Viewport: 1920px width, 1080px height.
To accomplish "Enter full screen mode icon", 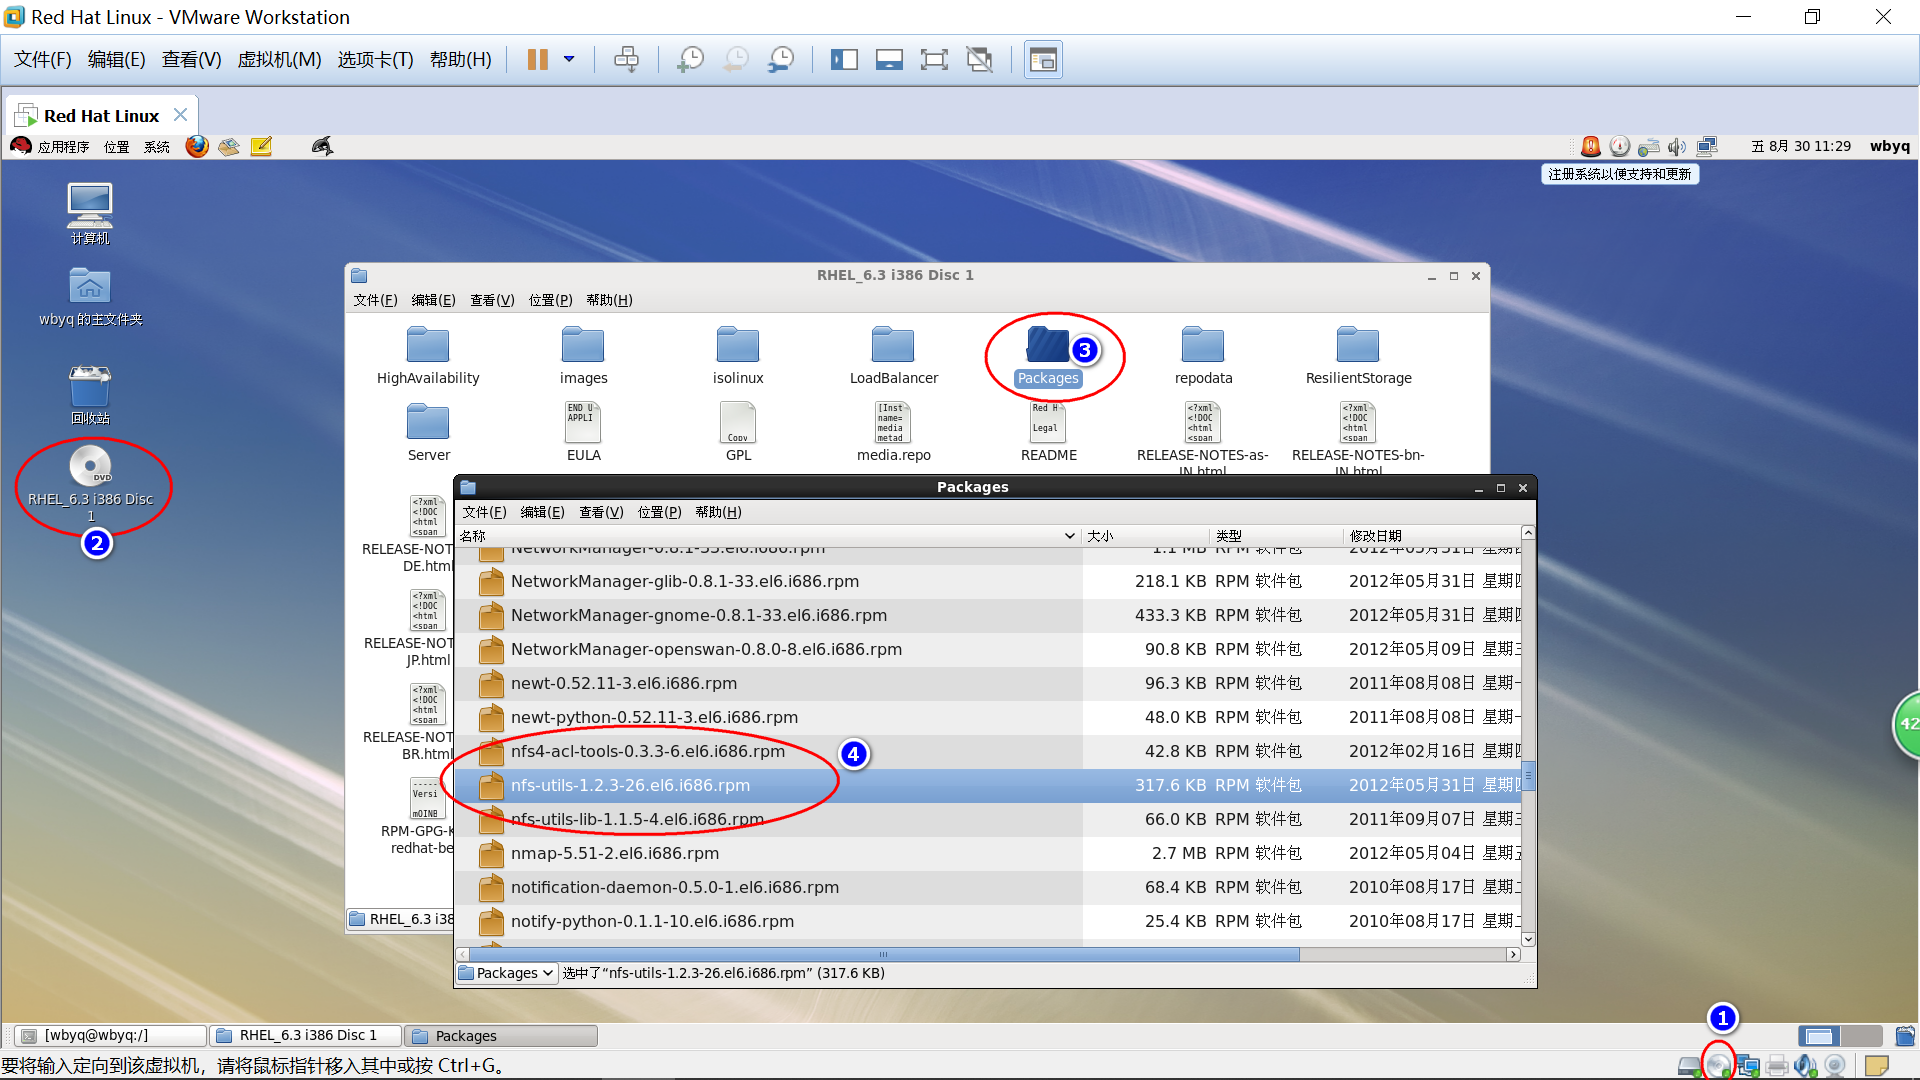I will (934, 60).
